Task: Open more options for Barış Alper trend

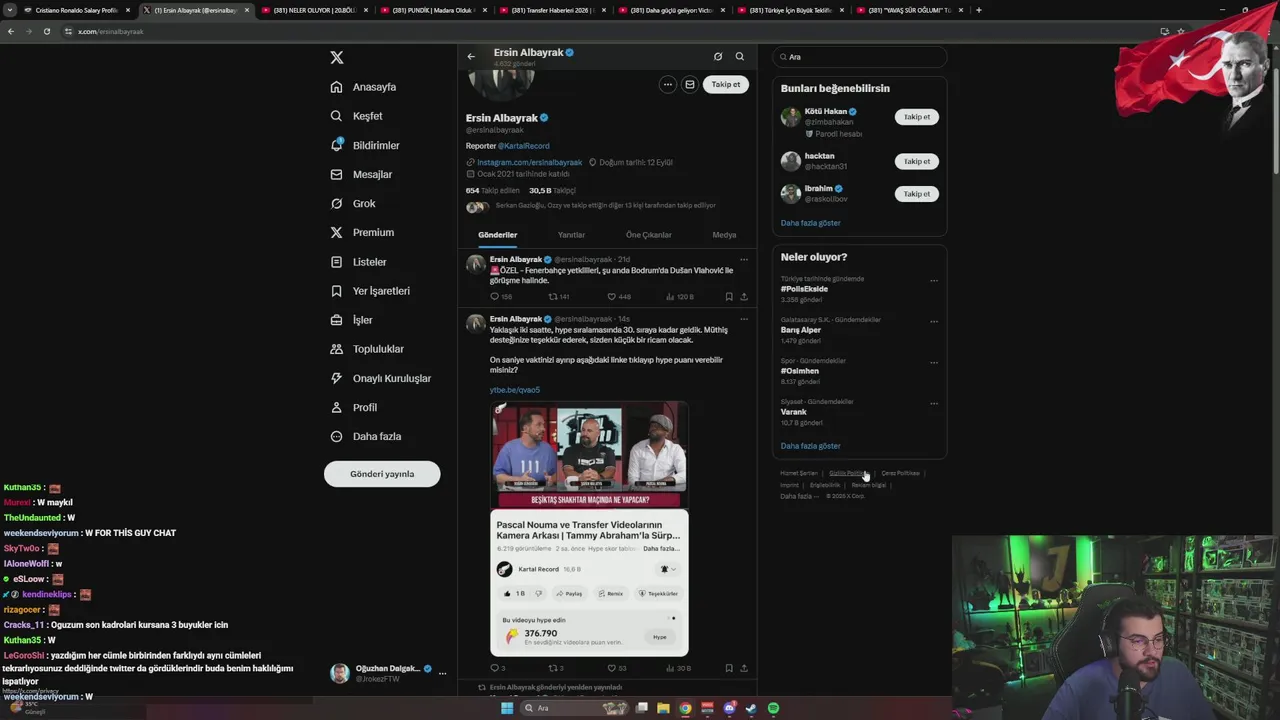Action: [x=934, y=322]
